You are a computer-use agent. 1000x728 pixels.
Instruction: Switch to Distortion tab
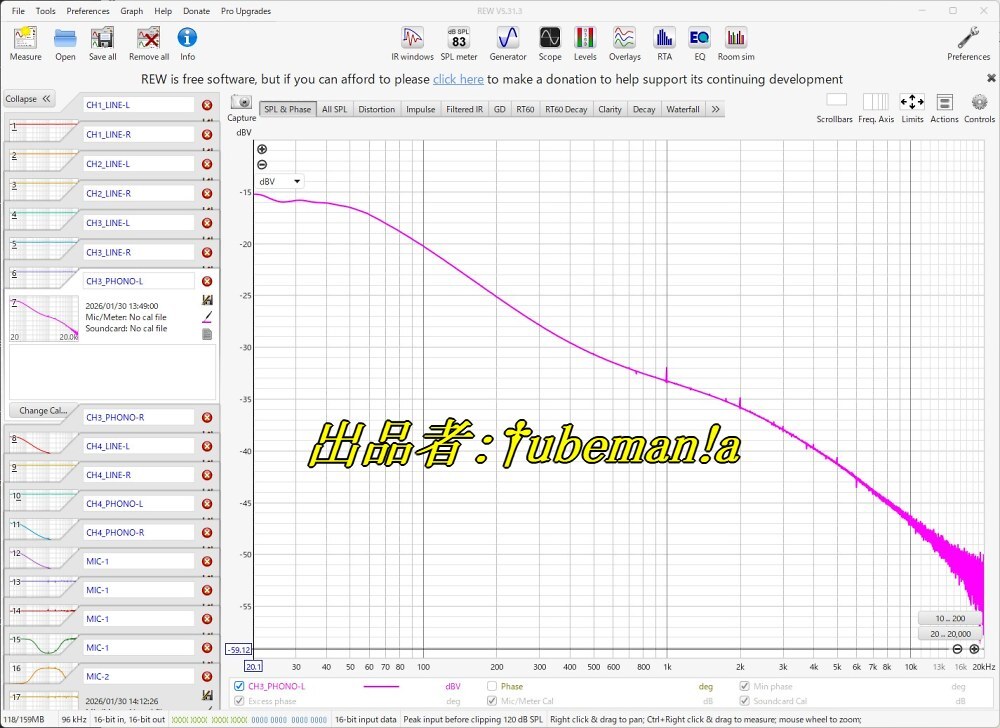tap(376, 109)
